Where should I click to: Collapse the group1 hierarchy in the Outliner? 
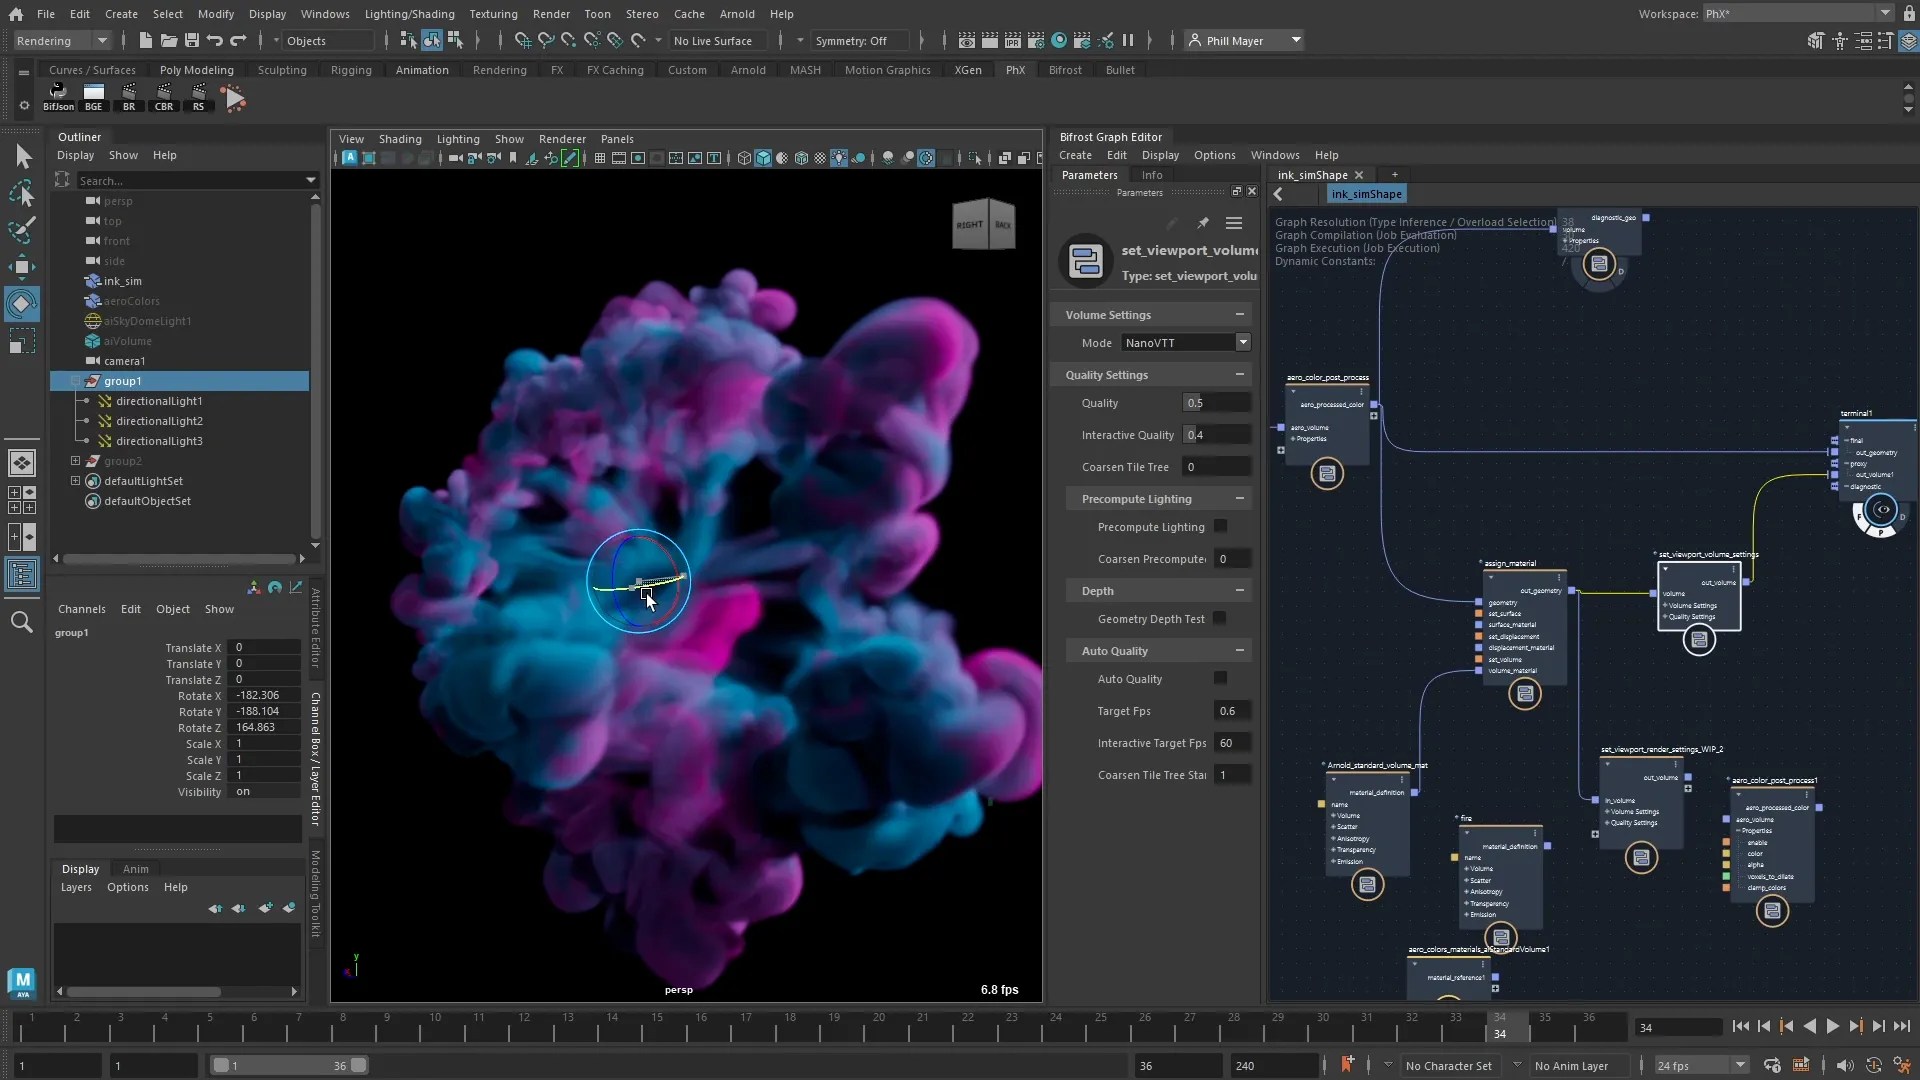(76, 381)
